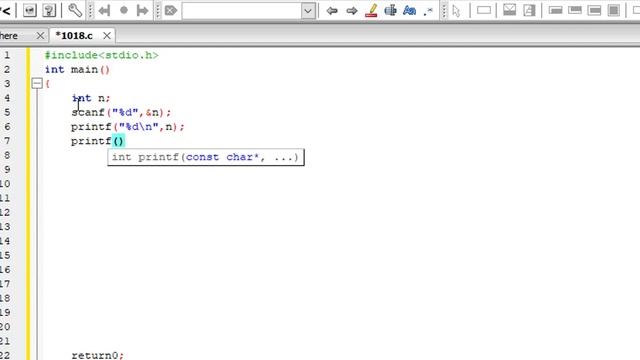Toggle regex '.*' search icon
This screenshot has width=640, height=360.
428,11
